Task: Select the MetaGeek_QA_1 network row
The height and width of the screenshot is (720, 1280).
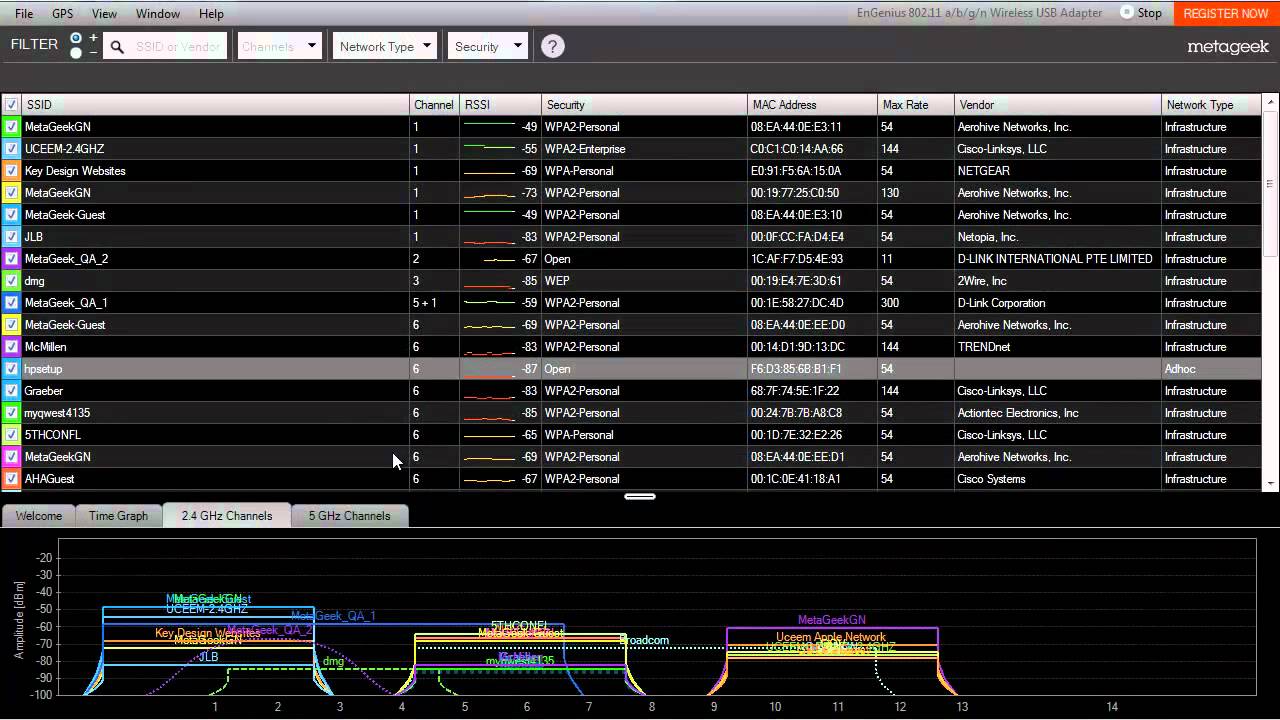Action: tap(632, 303)
